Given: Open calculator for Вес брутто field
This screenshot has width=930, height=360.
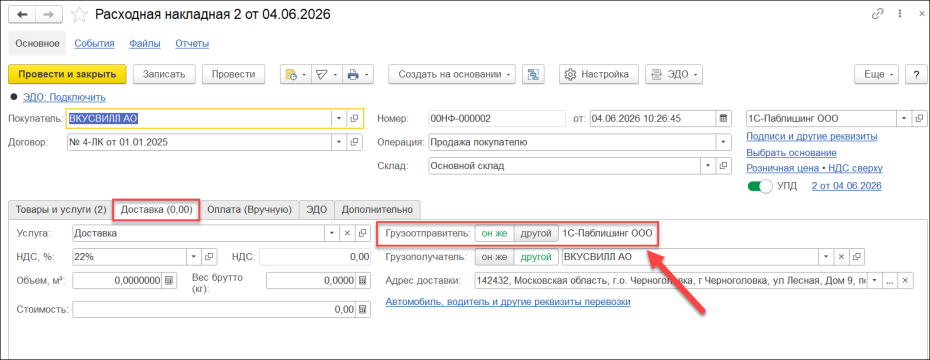Looking at the screenshot, I should (363, 281).
